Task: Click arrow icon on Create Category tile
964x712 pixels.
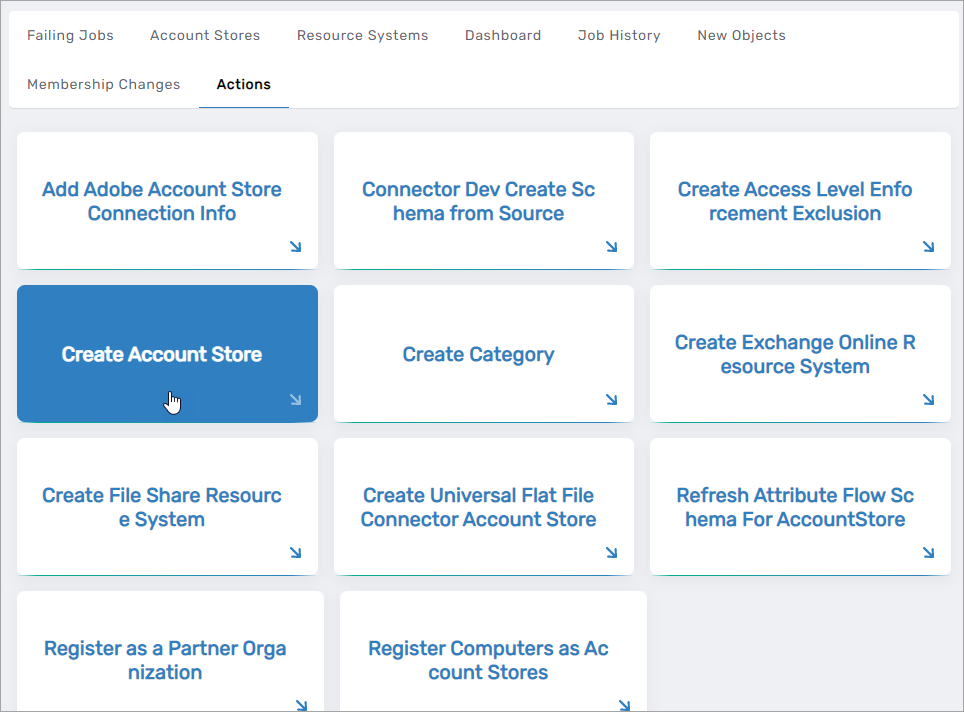Action: point(611,400)
